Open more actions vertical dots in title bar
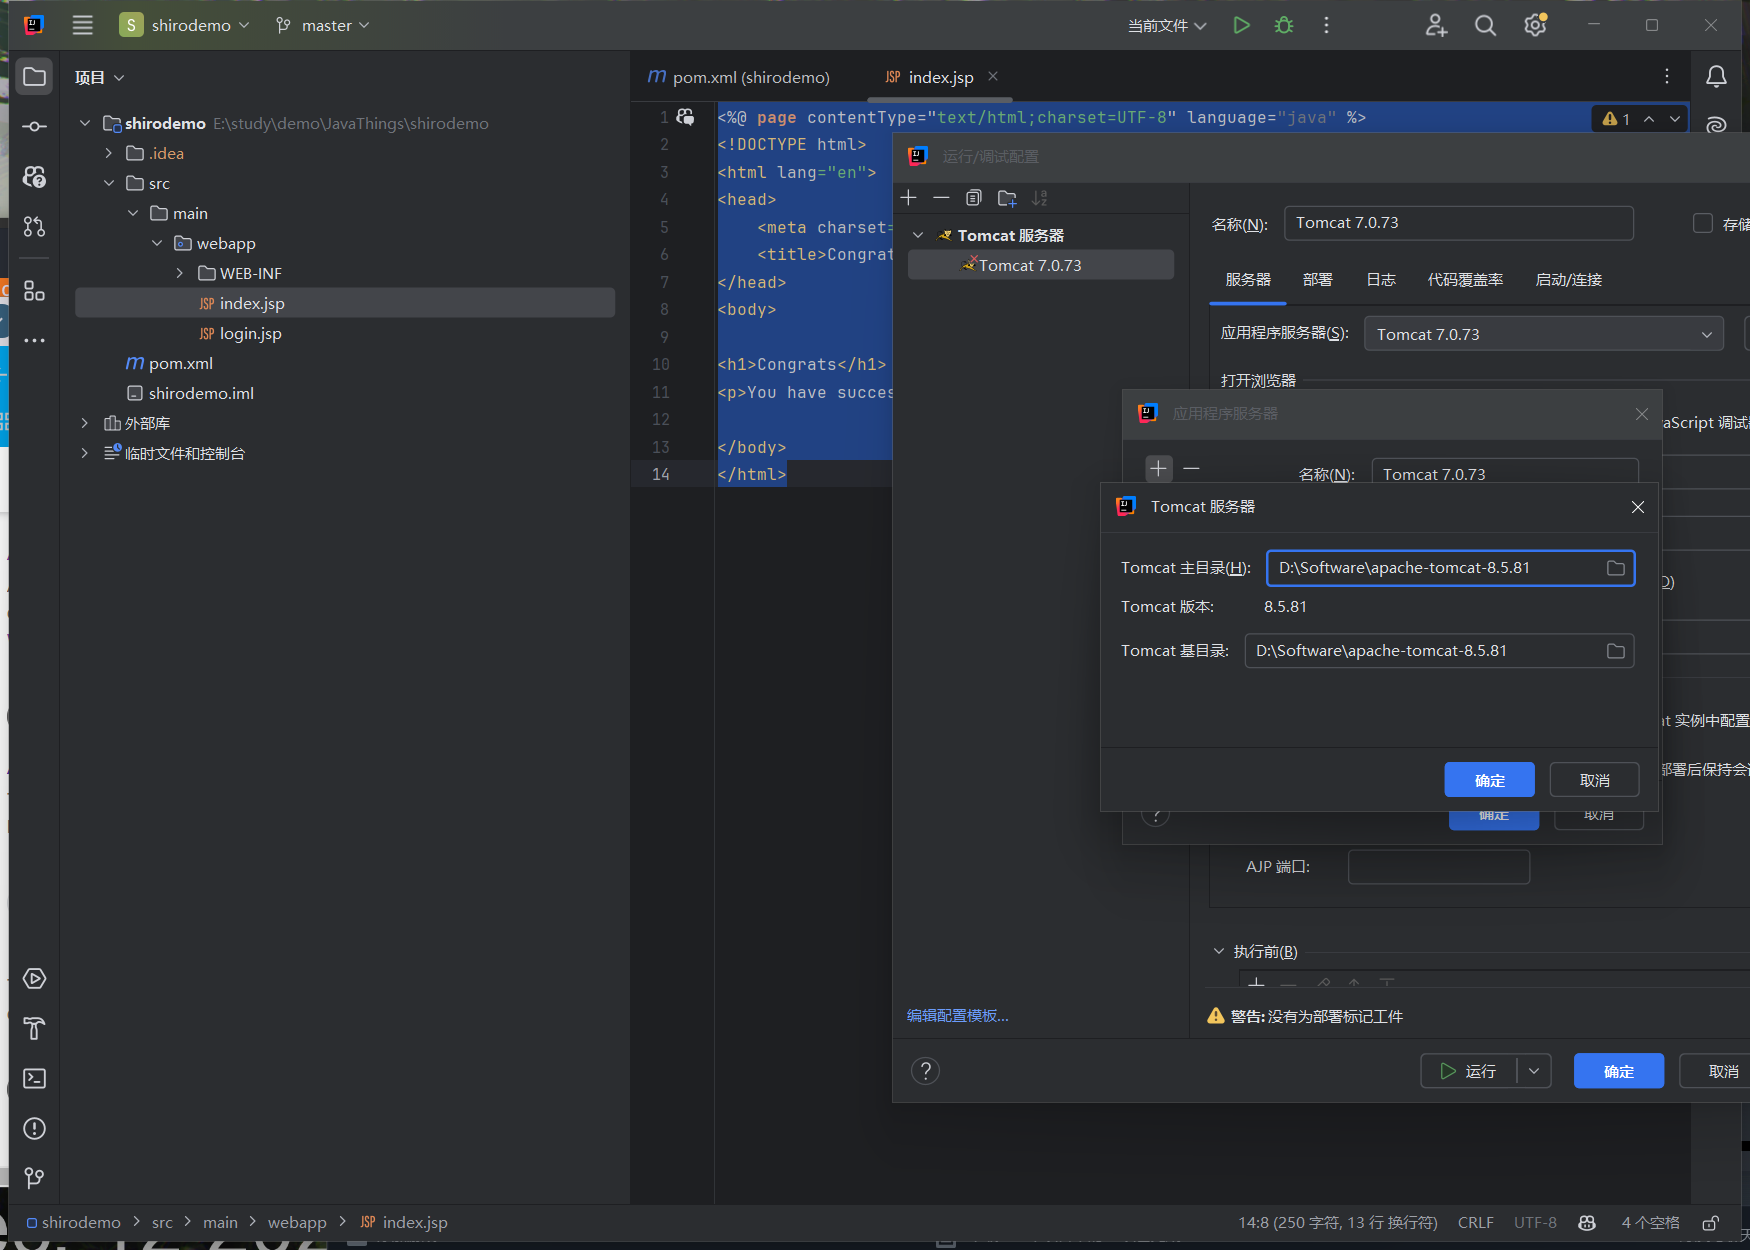 [x=1326, y=25]
